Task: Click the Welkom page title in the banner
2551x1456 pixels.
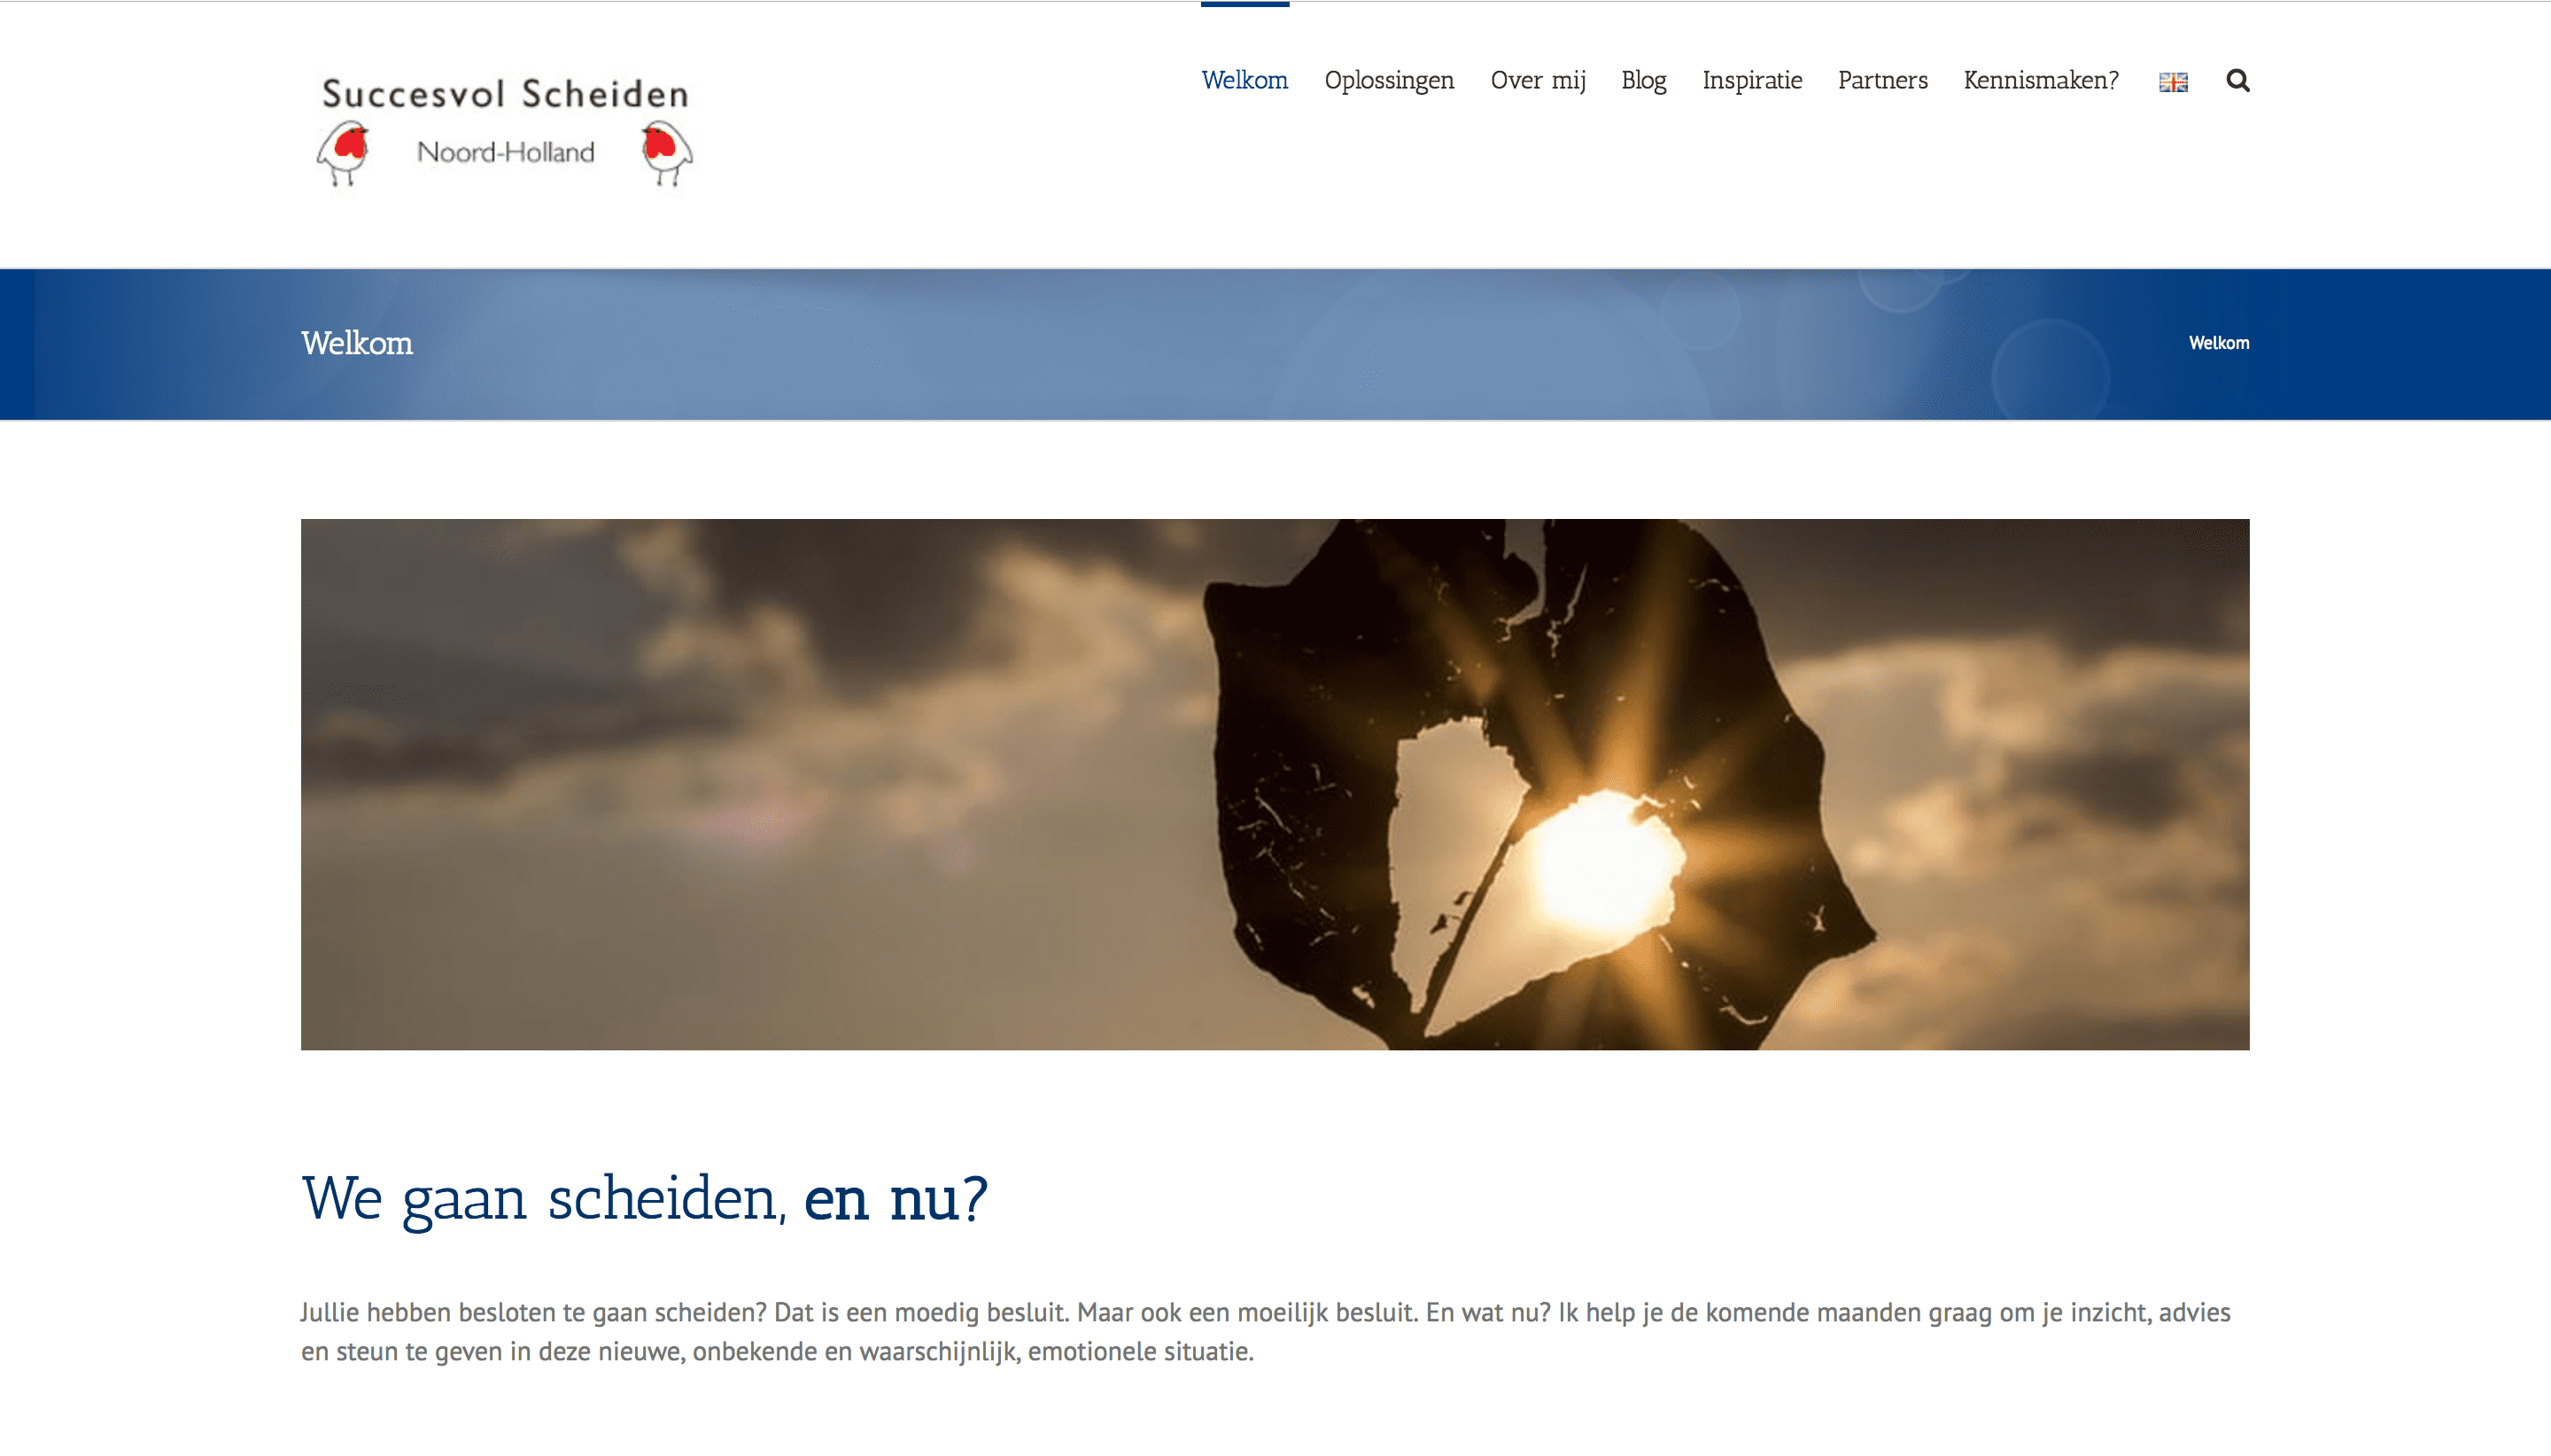Action: (357, 343)
